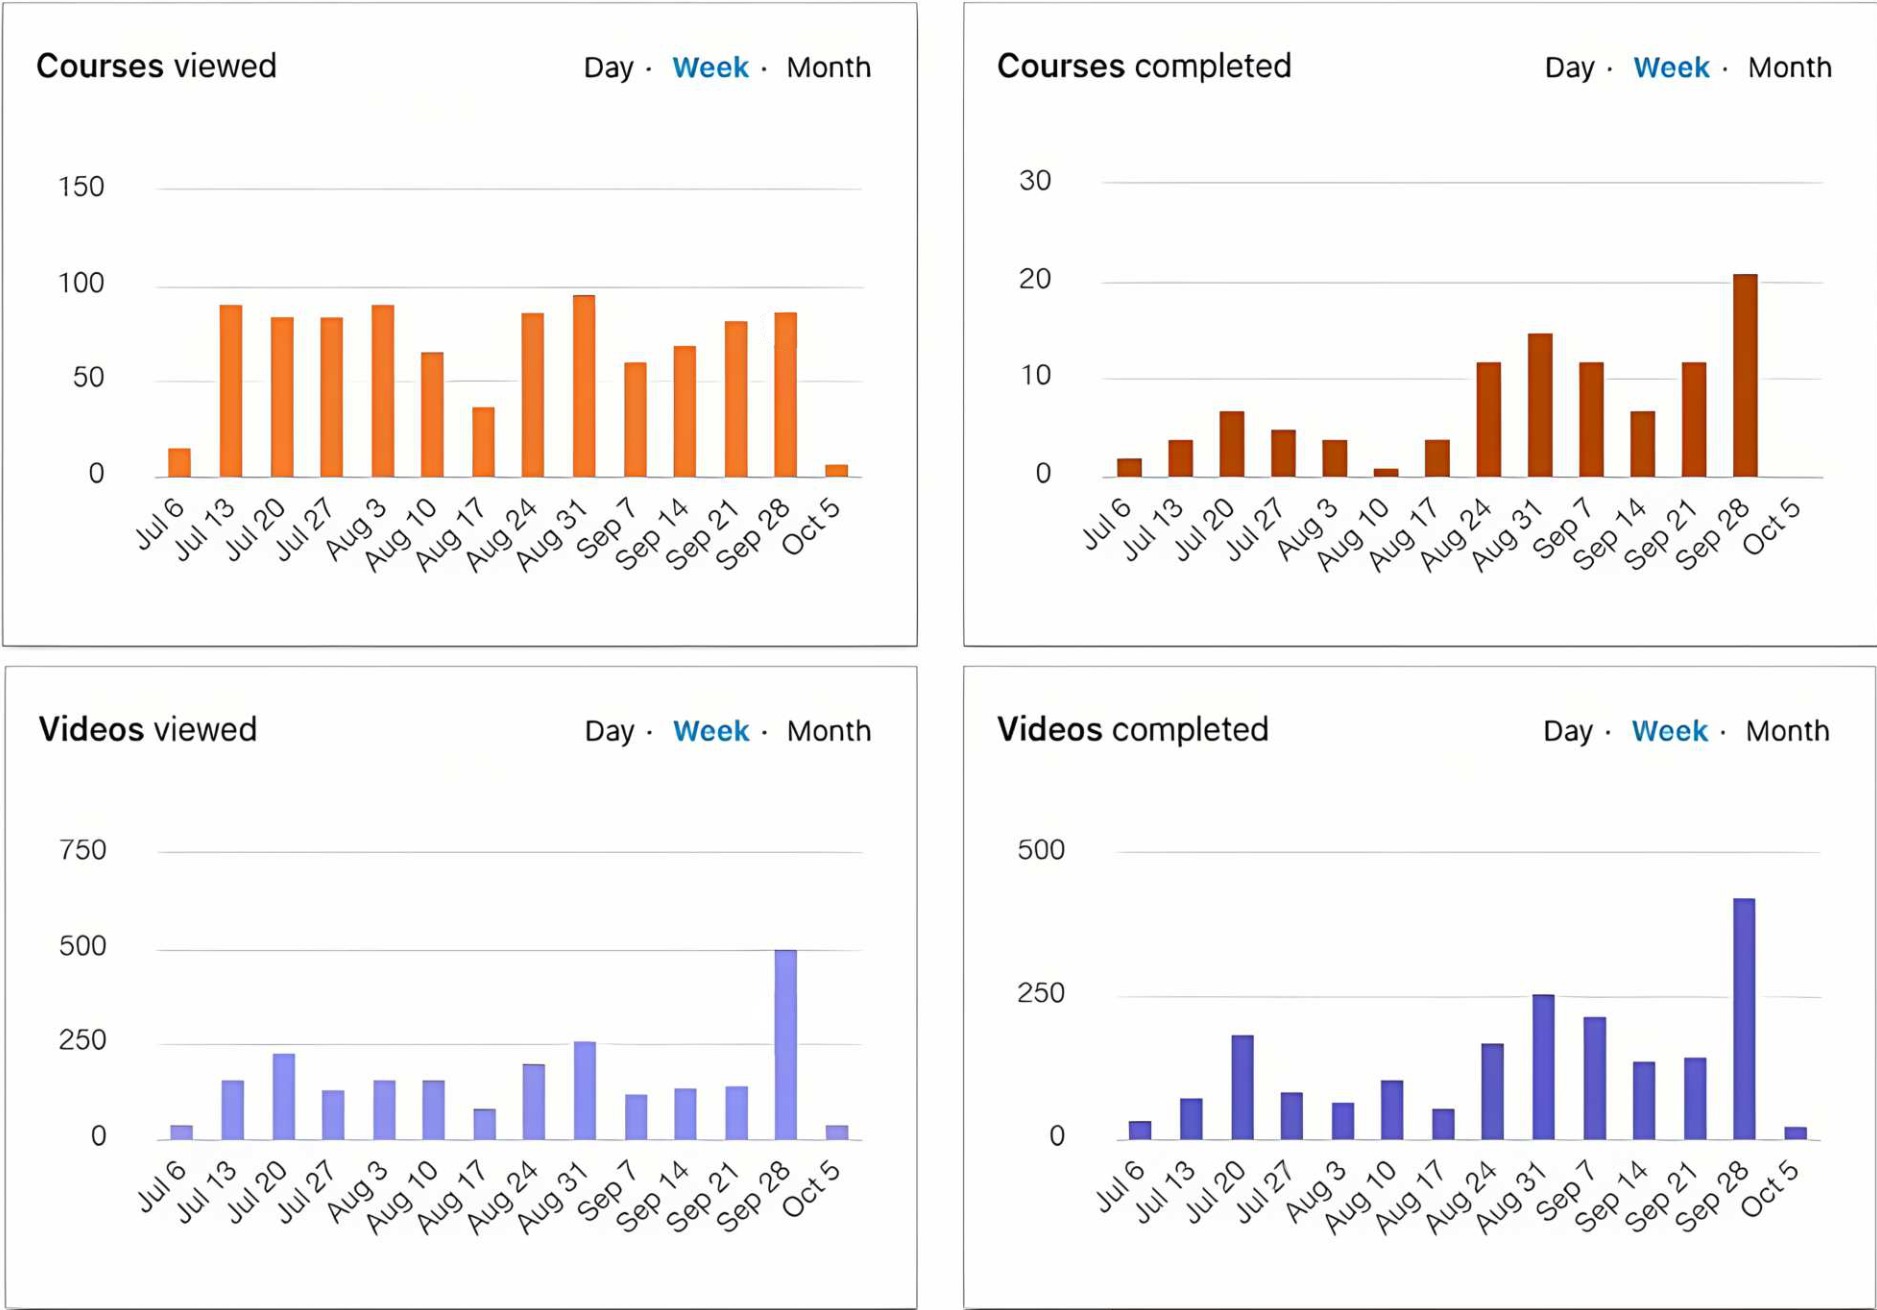Click the Sep 28 bar in Courses completed
Viewport: 1877px width, 1310px height.
point(1745,376)
